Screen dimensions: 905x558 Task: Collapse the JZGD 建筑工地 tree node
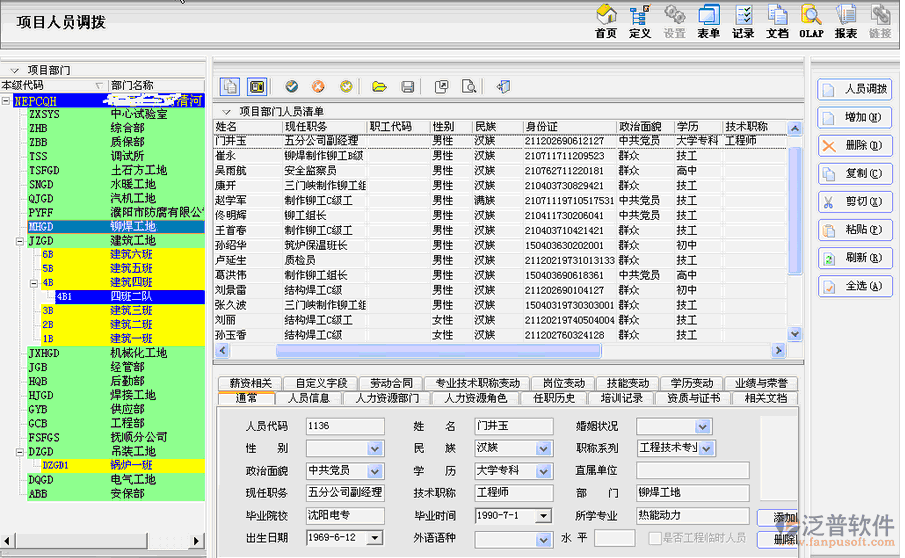pos(21,241)
